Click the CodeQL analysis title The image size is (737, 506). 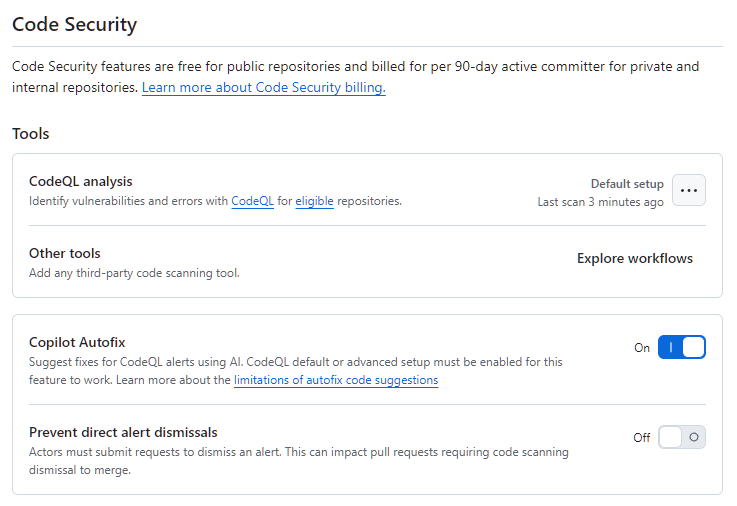click(x=81, y=181)
